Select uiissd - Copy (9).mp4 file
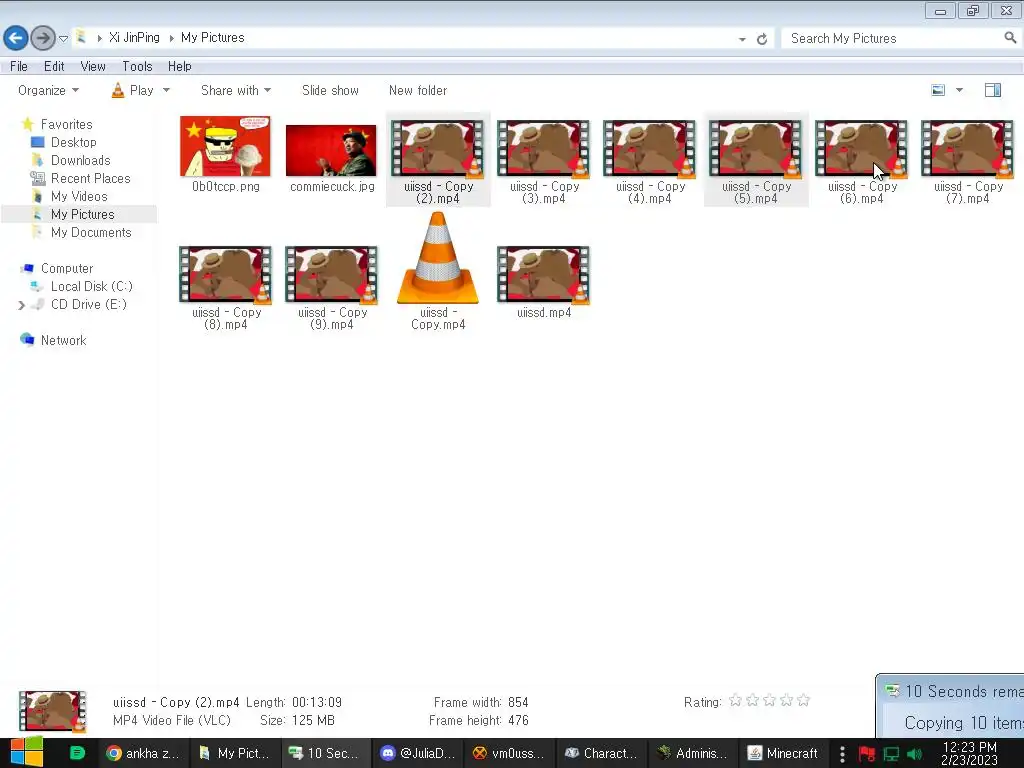The height and width of the screenshot is (768, 1024). (332, 287)
